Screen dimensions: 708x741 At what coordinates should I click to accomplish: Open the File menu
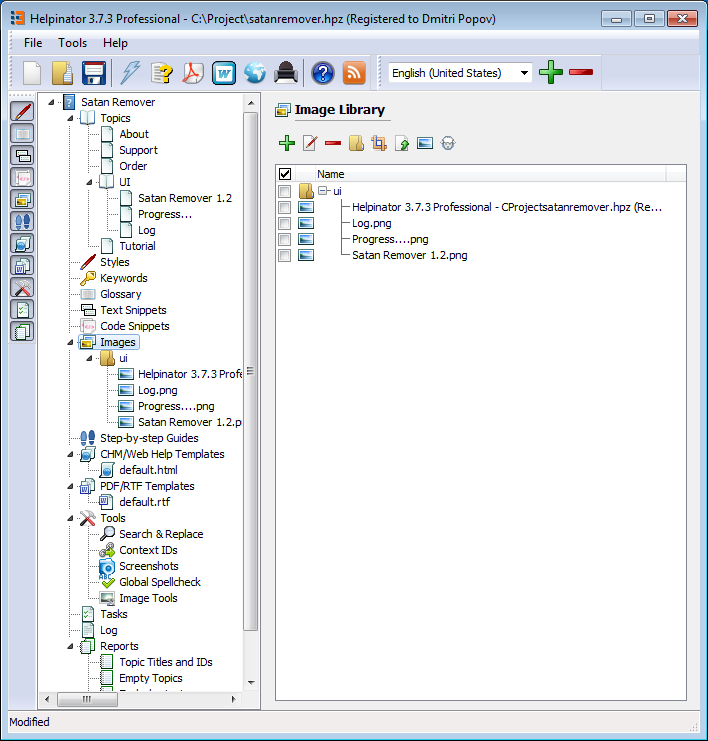coord(33,43)
